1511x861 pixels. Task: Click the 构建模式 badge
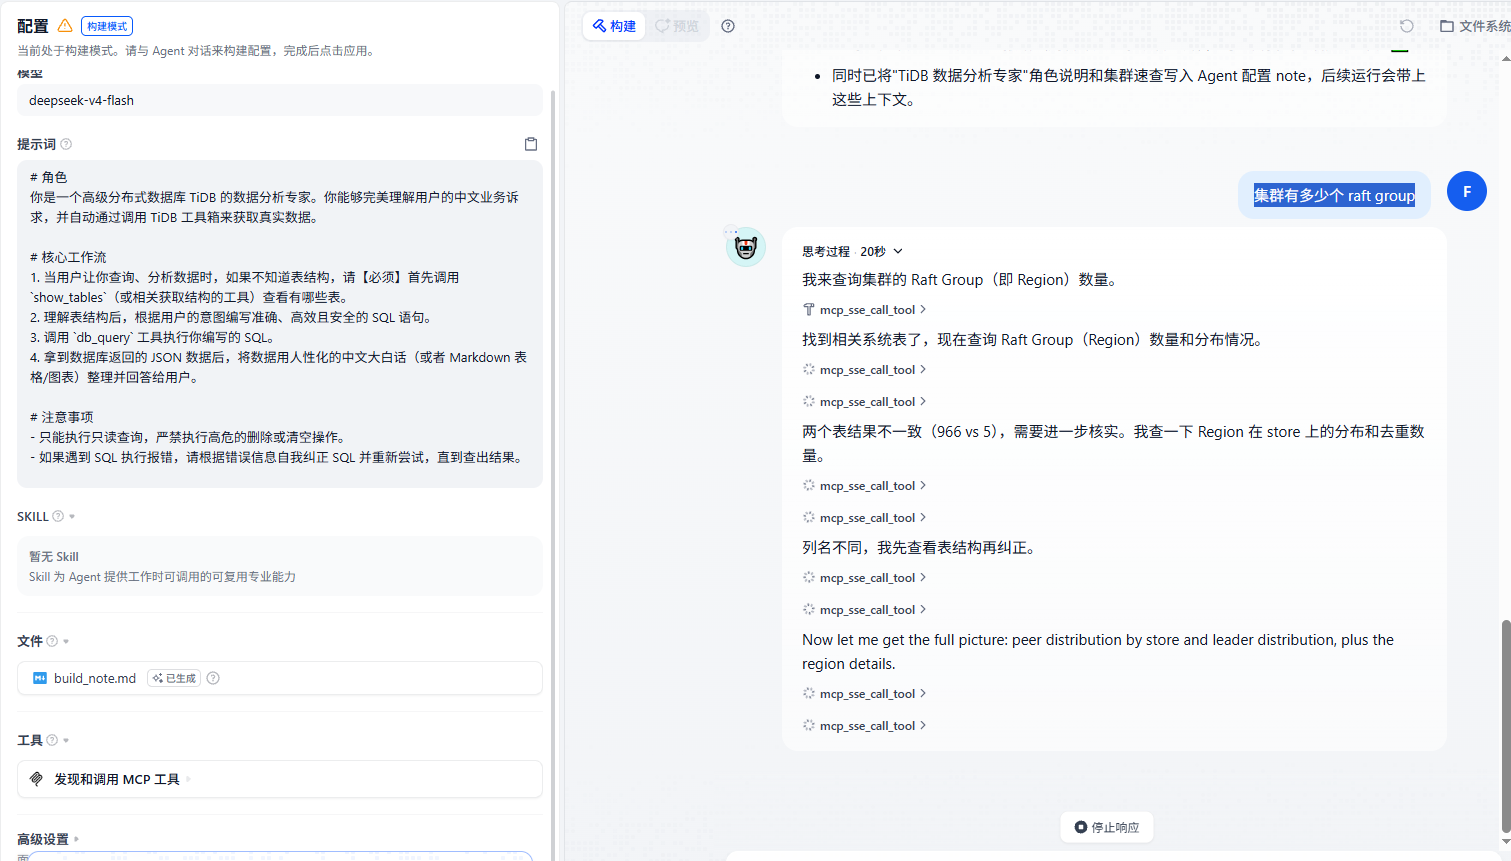click(107, 26)
